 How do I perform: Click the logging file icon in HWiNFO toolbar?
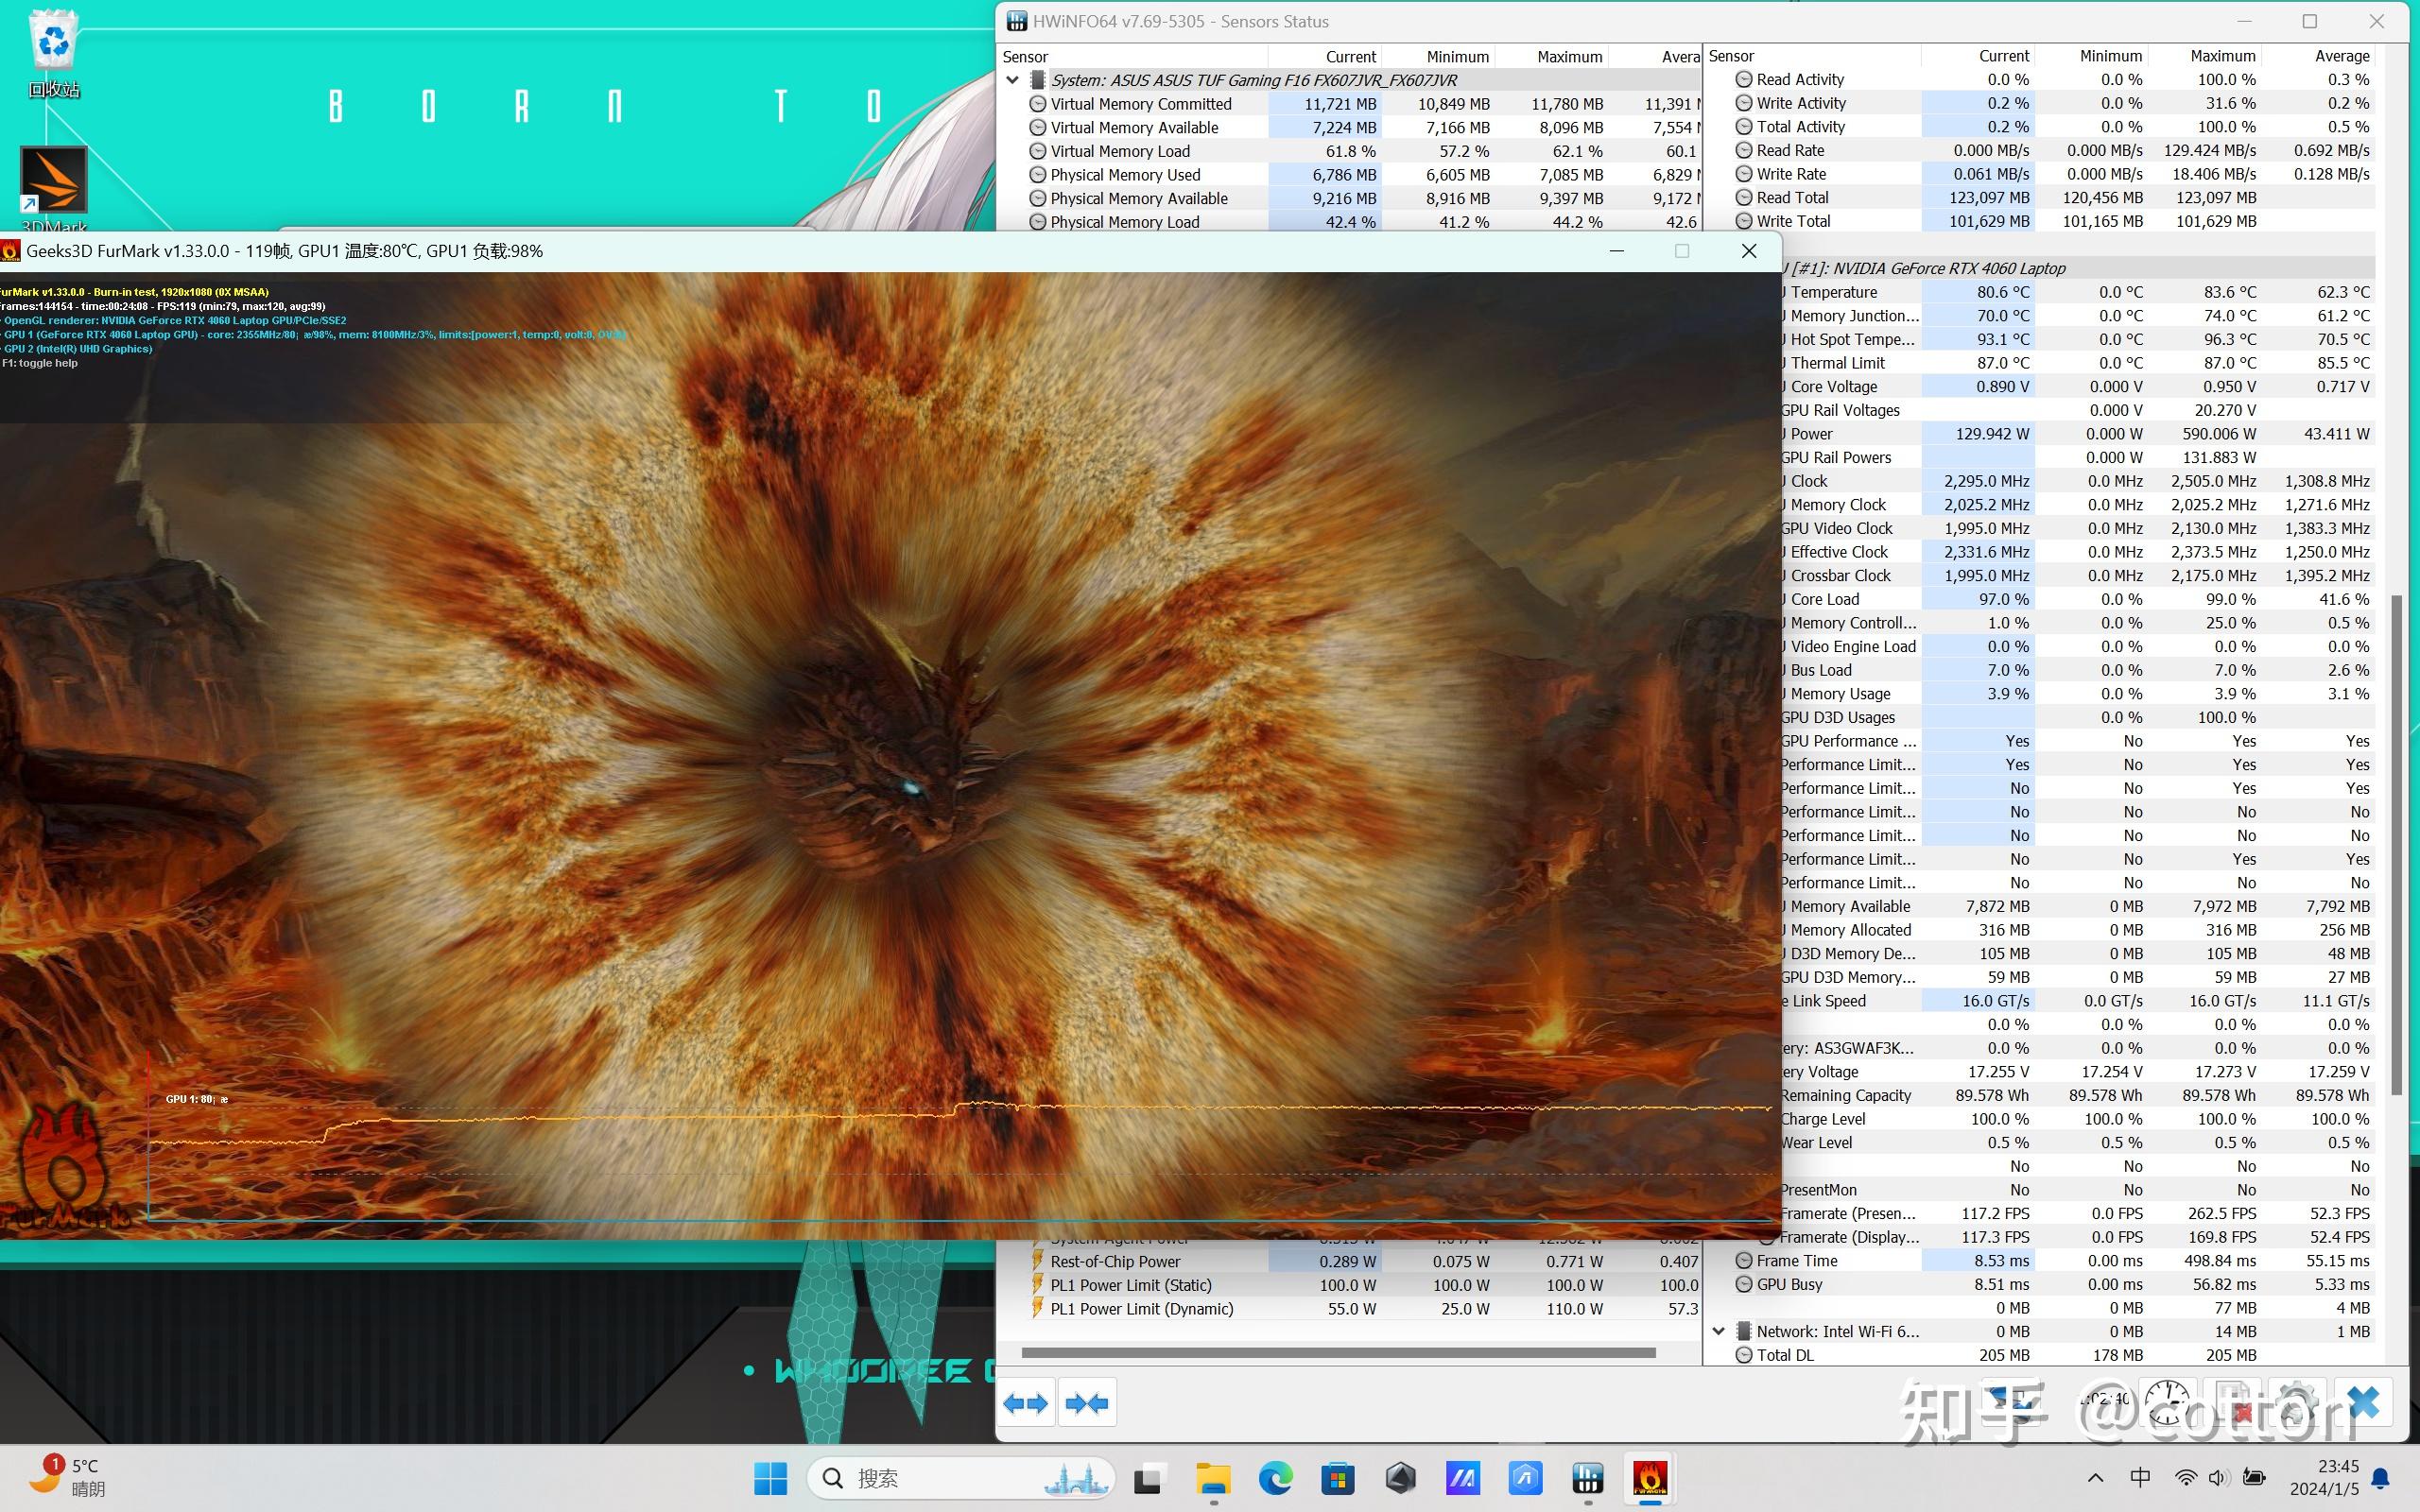point(2233,1403)
